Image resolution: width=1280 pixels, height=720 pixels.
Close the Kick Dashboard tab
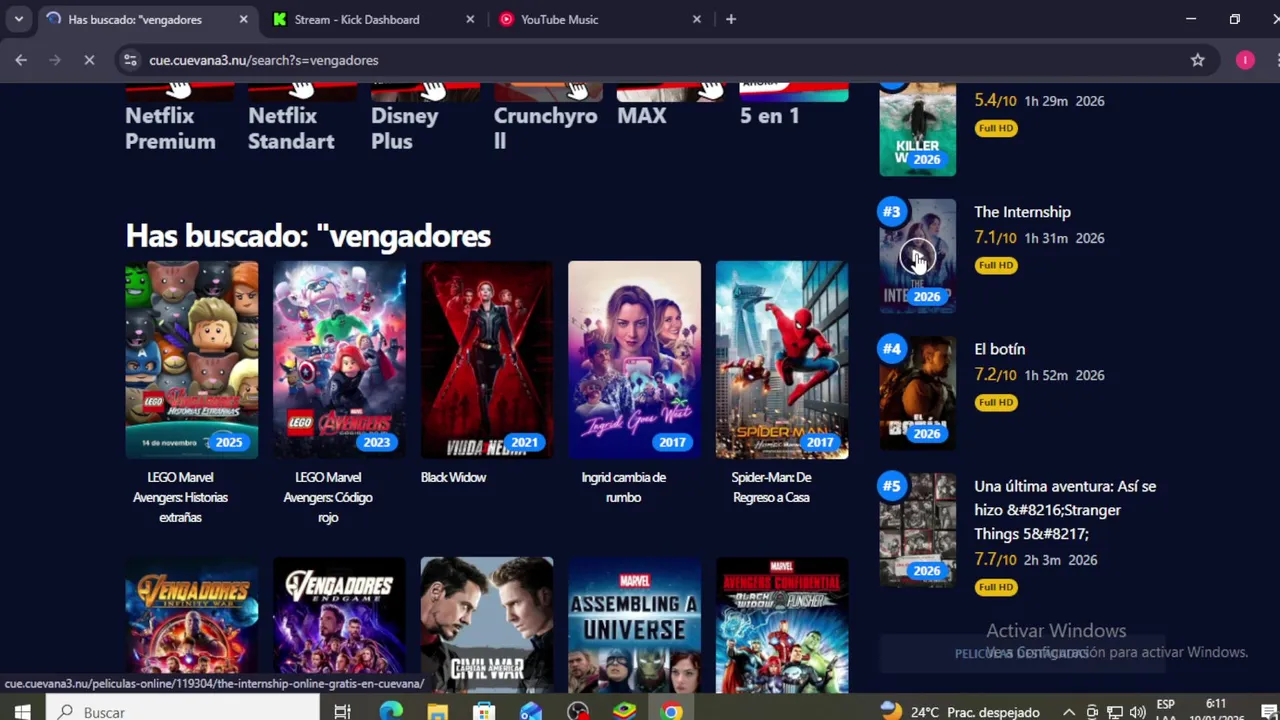[x=470, y=19]
